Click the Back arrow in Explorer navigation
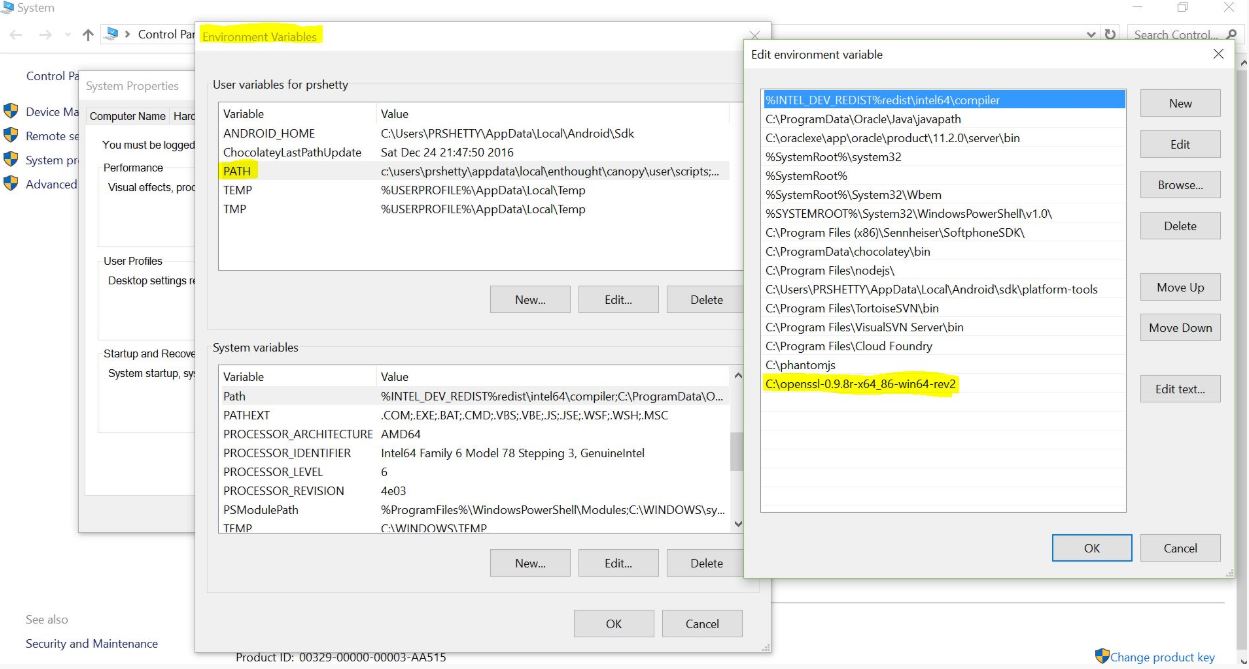1249x669 pixels. (17, 34)
